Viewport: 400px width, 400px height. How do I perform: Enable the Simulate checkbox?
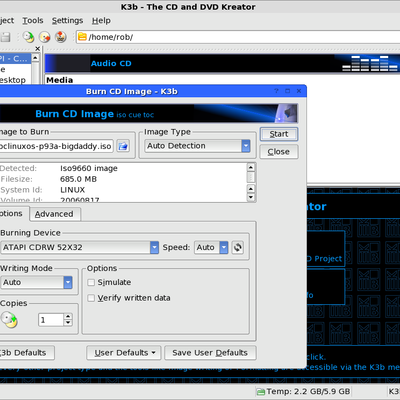pyautogui.click(x=91, y=282)
